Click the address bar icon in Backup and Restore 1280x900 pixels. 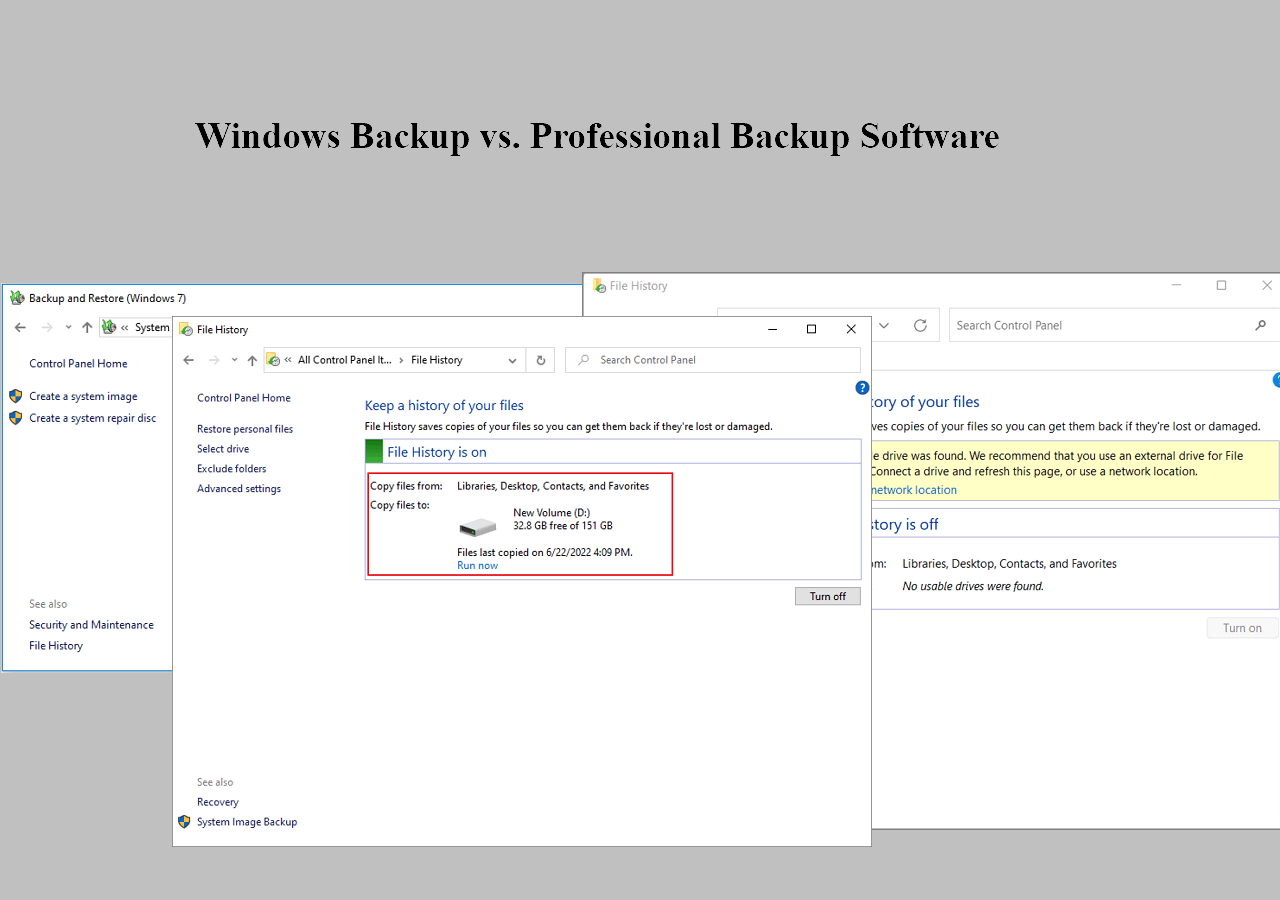click(x=108, y=327)
